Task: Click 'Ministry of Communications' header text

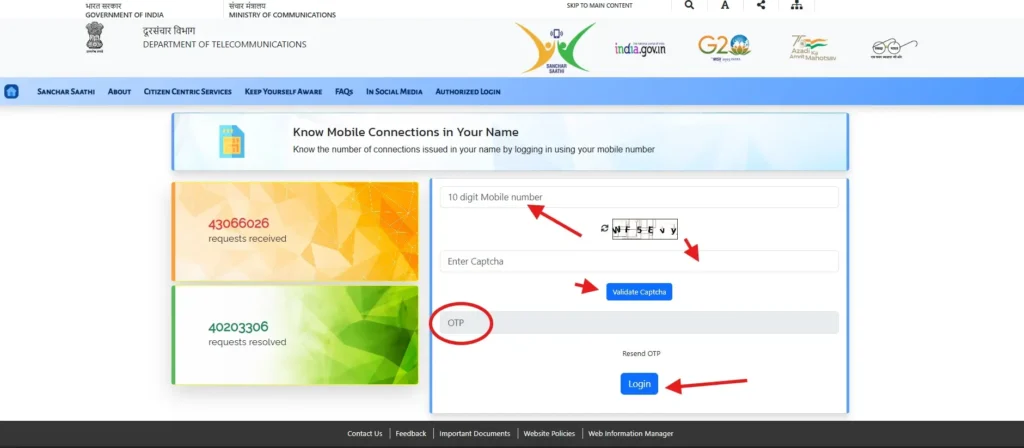Action: tap(283, 14)
